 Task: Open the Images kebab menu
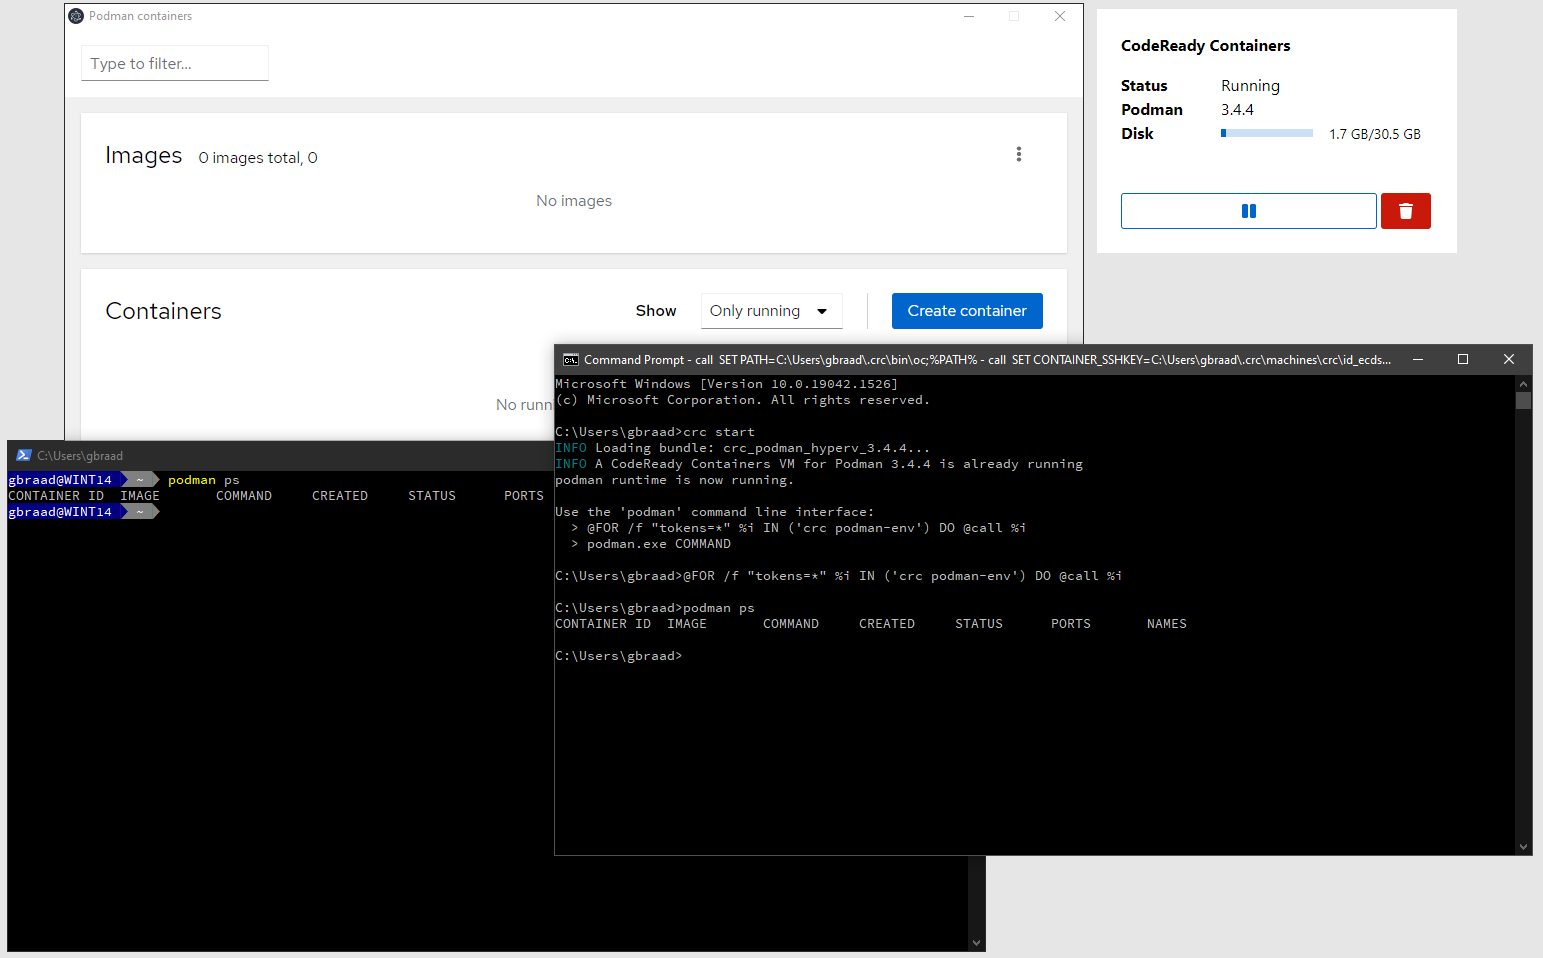[x=1019, y=154]
